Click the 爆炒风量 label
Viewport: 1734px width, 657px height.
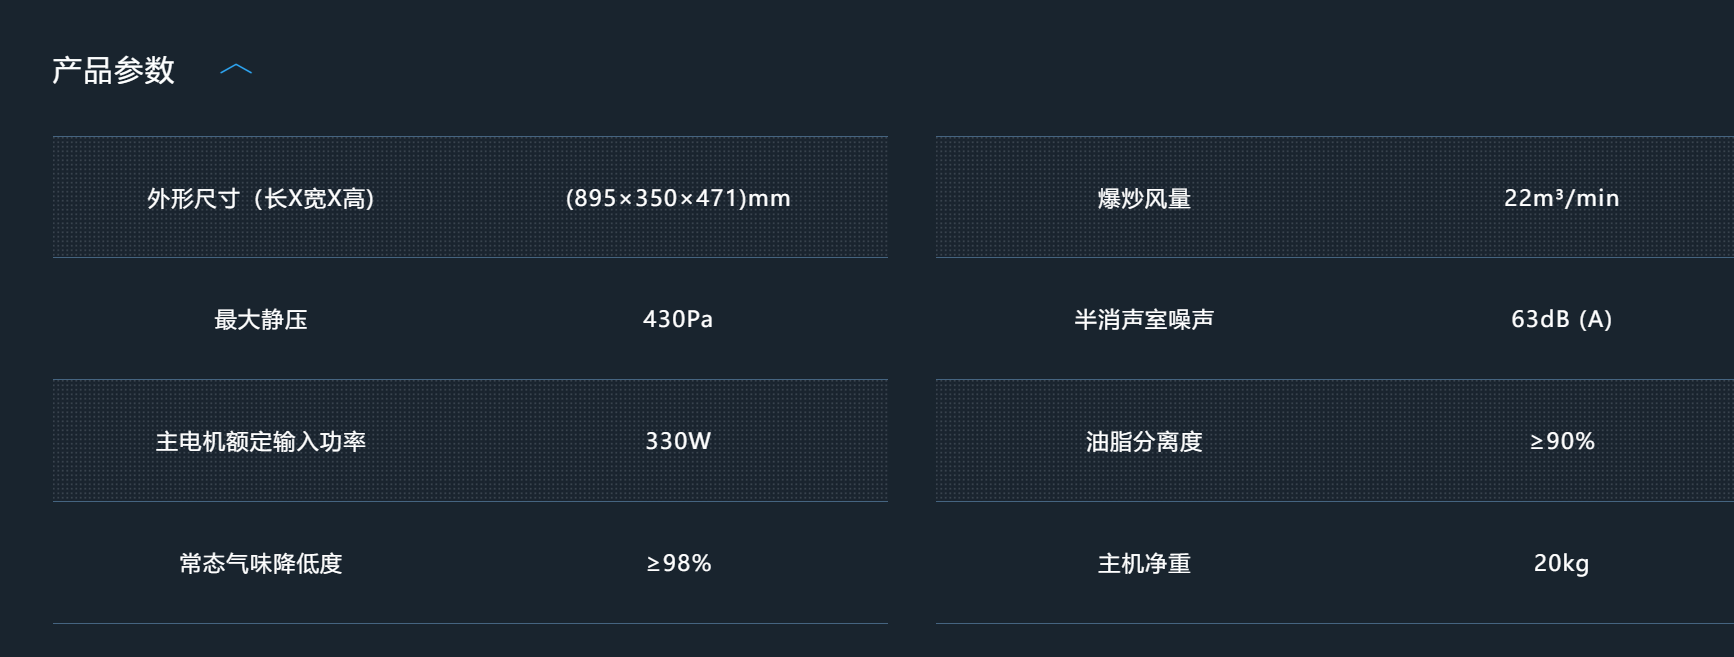click(x=1144, y=198)
